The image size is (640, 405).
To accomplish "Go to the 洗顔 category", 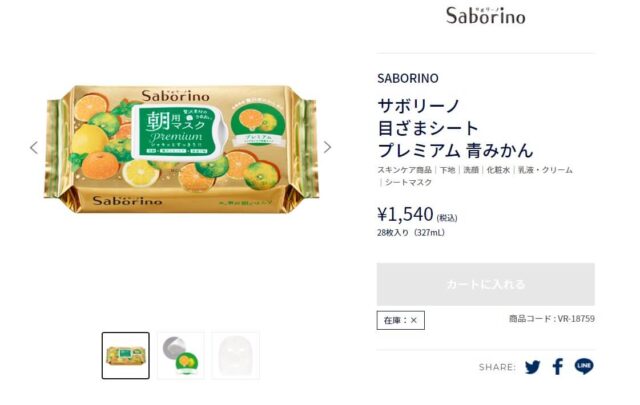I will (471, 170).
